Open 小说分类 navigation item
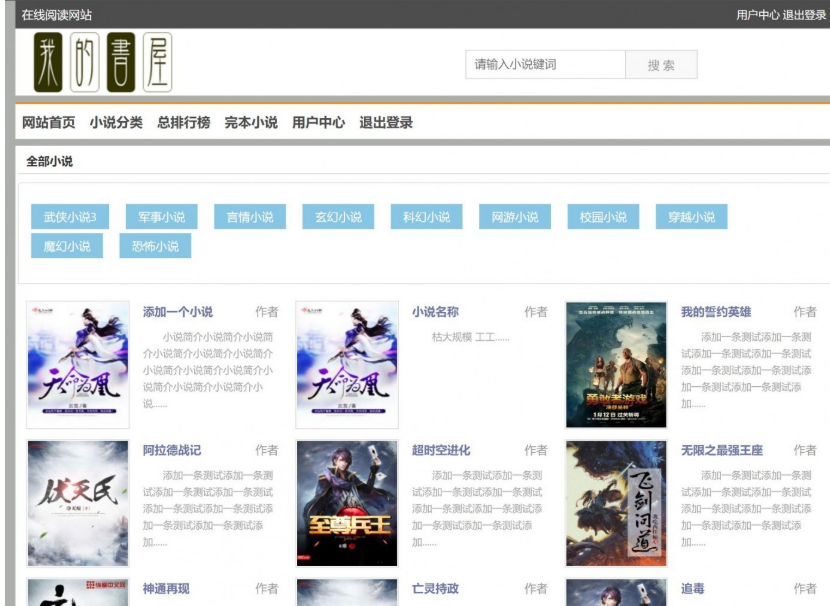The image size is (830, 606). click(116, 123)
